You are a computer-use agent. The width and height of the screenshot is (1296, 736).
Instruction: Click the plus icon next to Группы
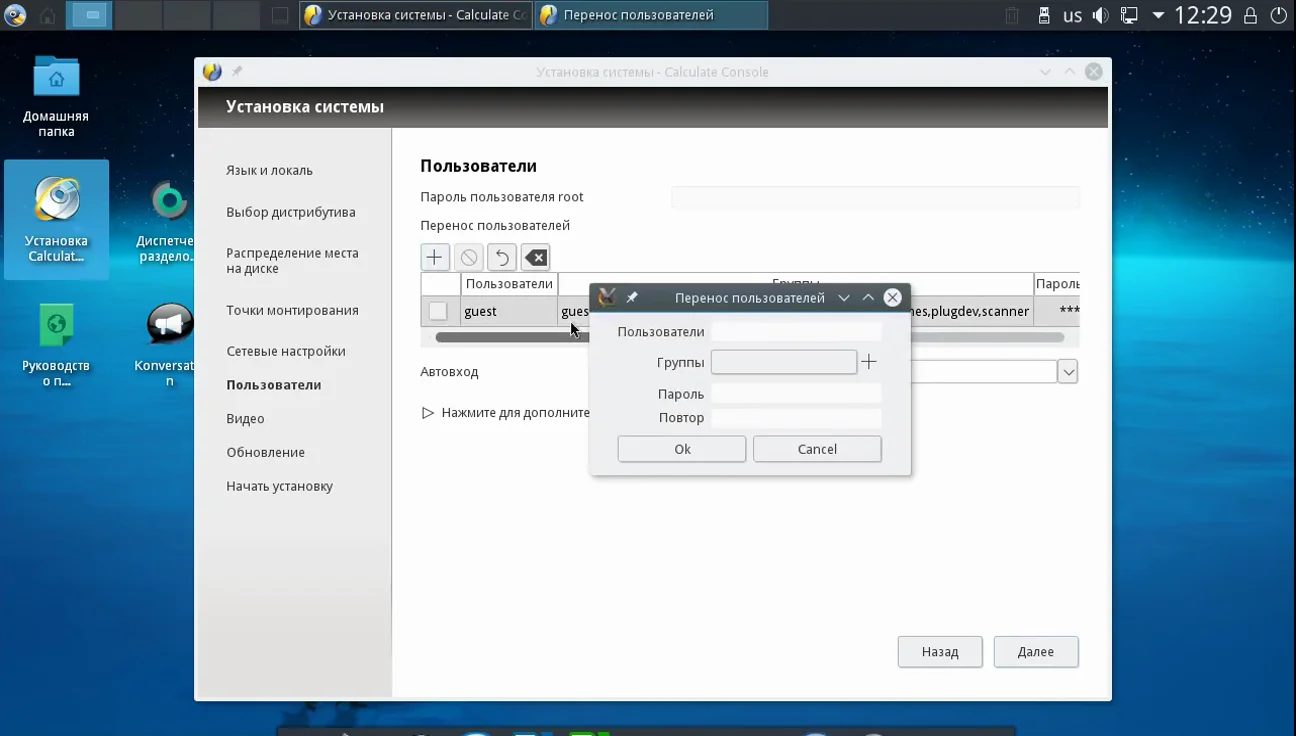tap(869, 362)
